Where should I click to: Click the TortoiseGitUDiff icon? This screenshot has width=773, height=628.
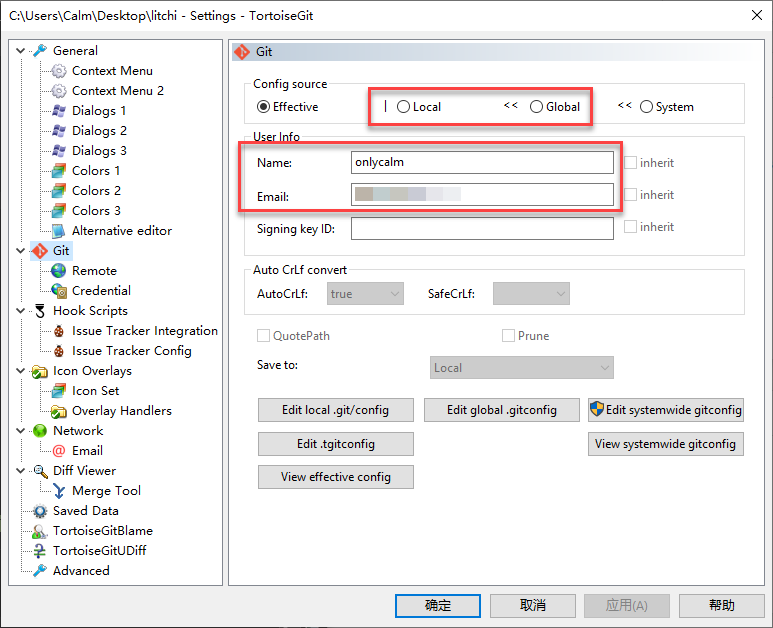40,551
